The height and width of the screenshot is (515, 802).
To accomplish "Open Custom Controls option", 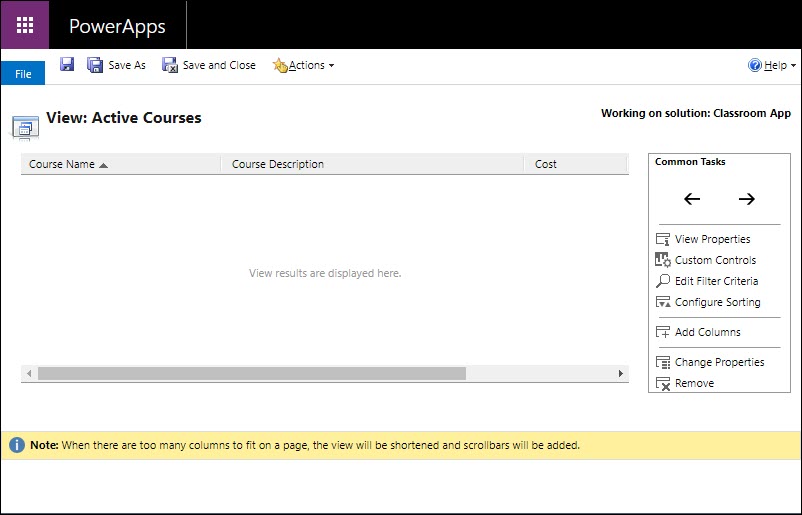I will (715, 260).
